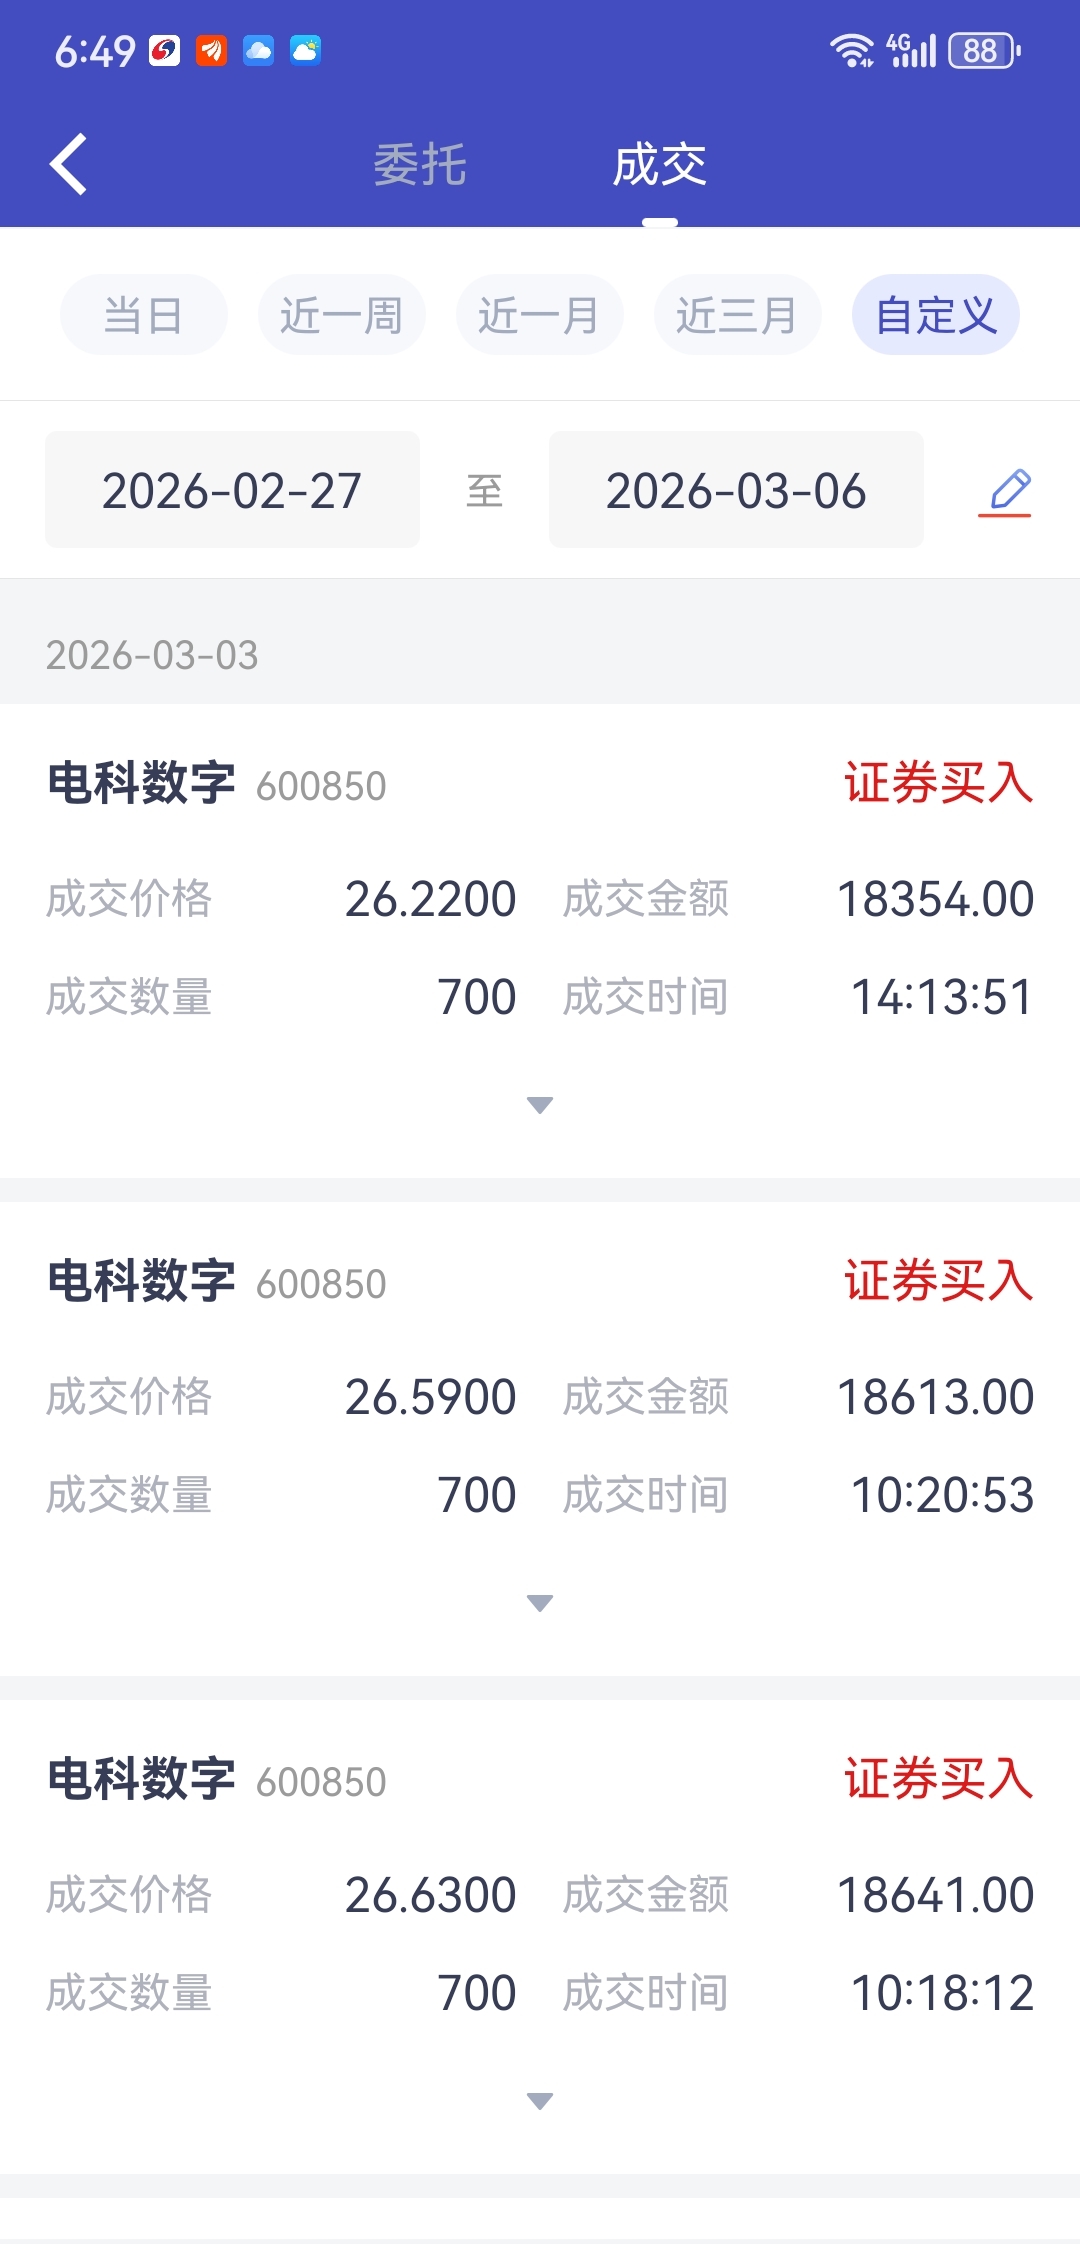Viewport: 1080px width, 2244px height.
Task: Tap the back arrow icon
Action: tap(68, 164)
